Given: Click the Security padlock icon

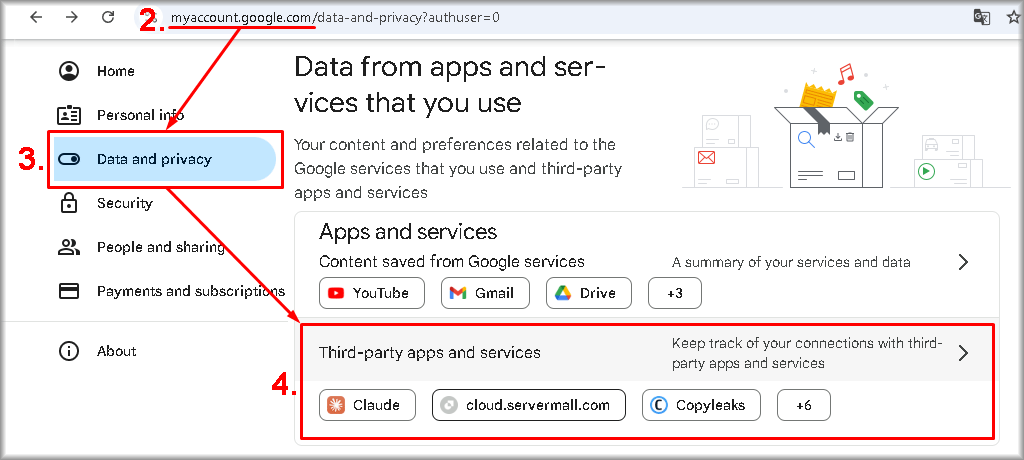Looking at the screenshot, I should [69, 203].
